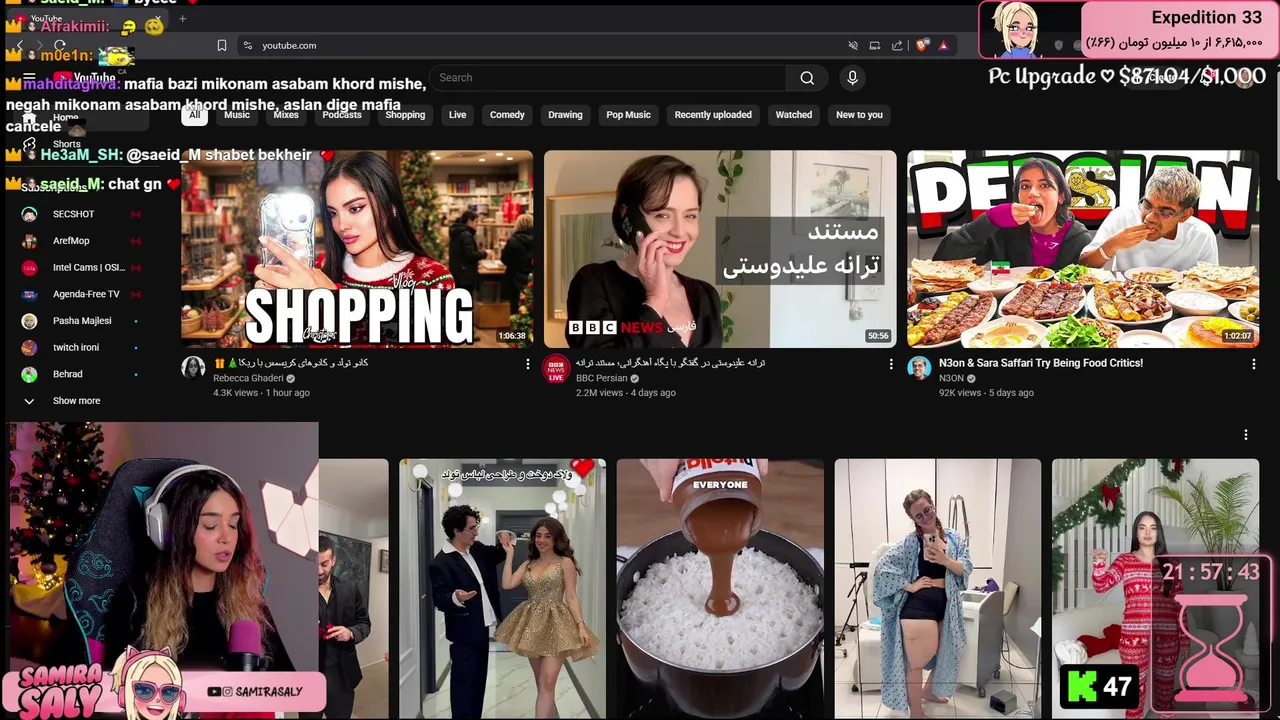Select the Recently uploaded filter chip
Viewport: 1280px width, 720px height.
pyautogui.click(x=713, y=115)
